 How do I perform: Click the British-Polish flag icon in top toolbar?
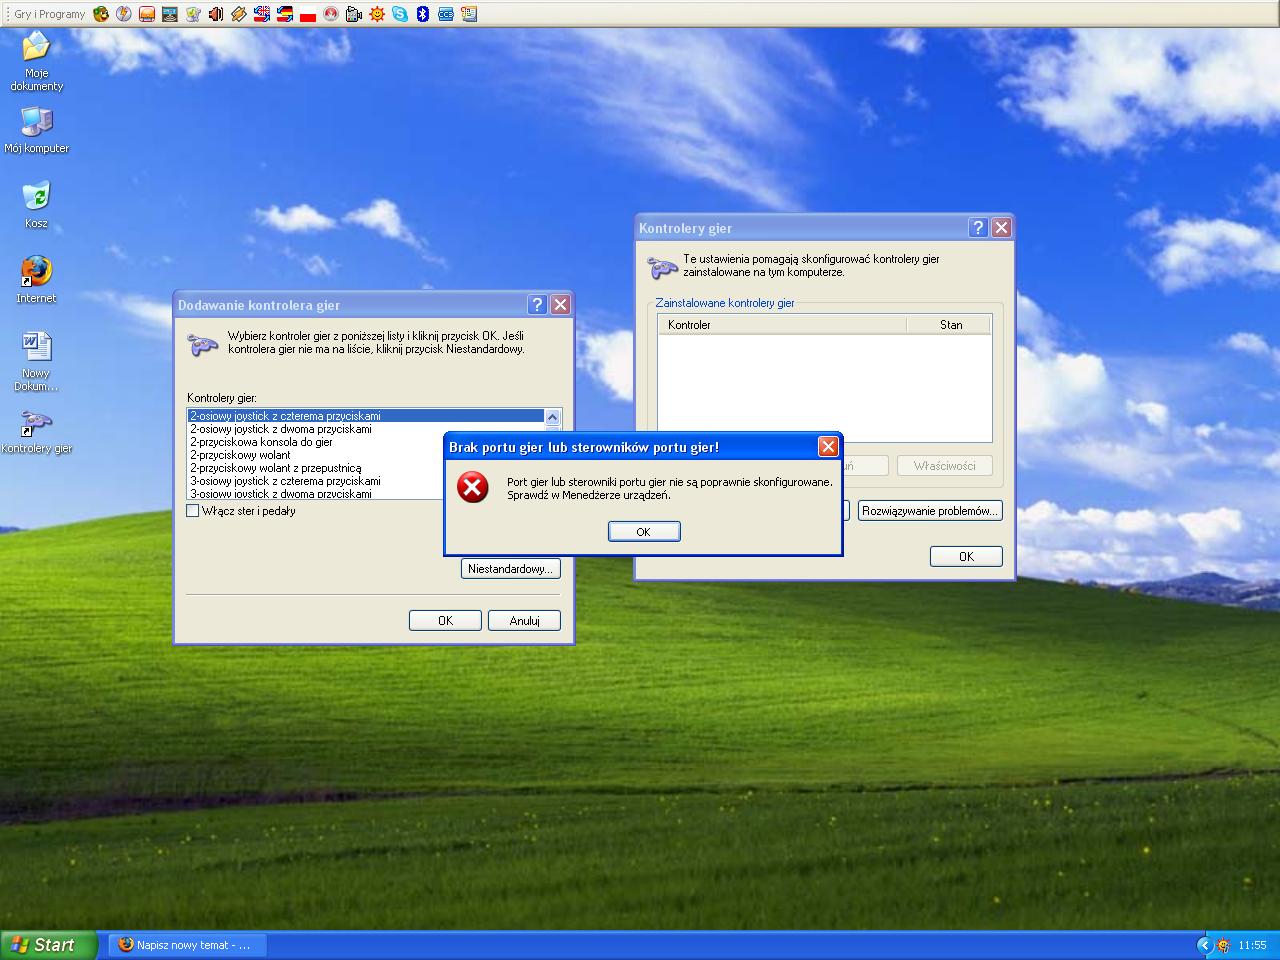(x=262, y=14)
